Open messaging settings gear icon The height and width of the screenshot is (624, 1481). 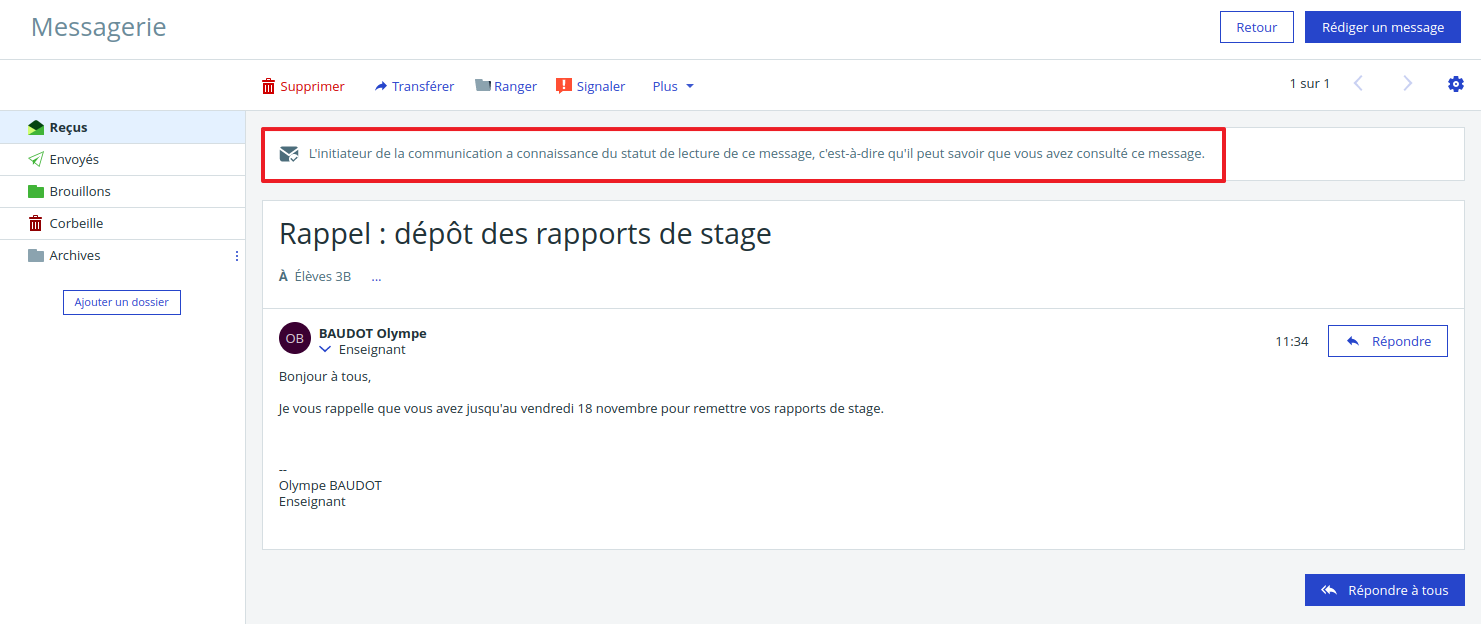pos(1456,84)
